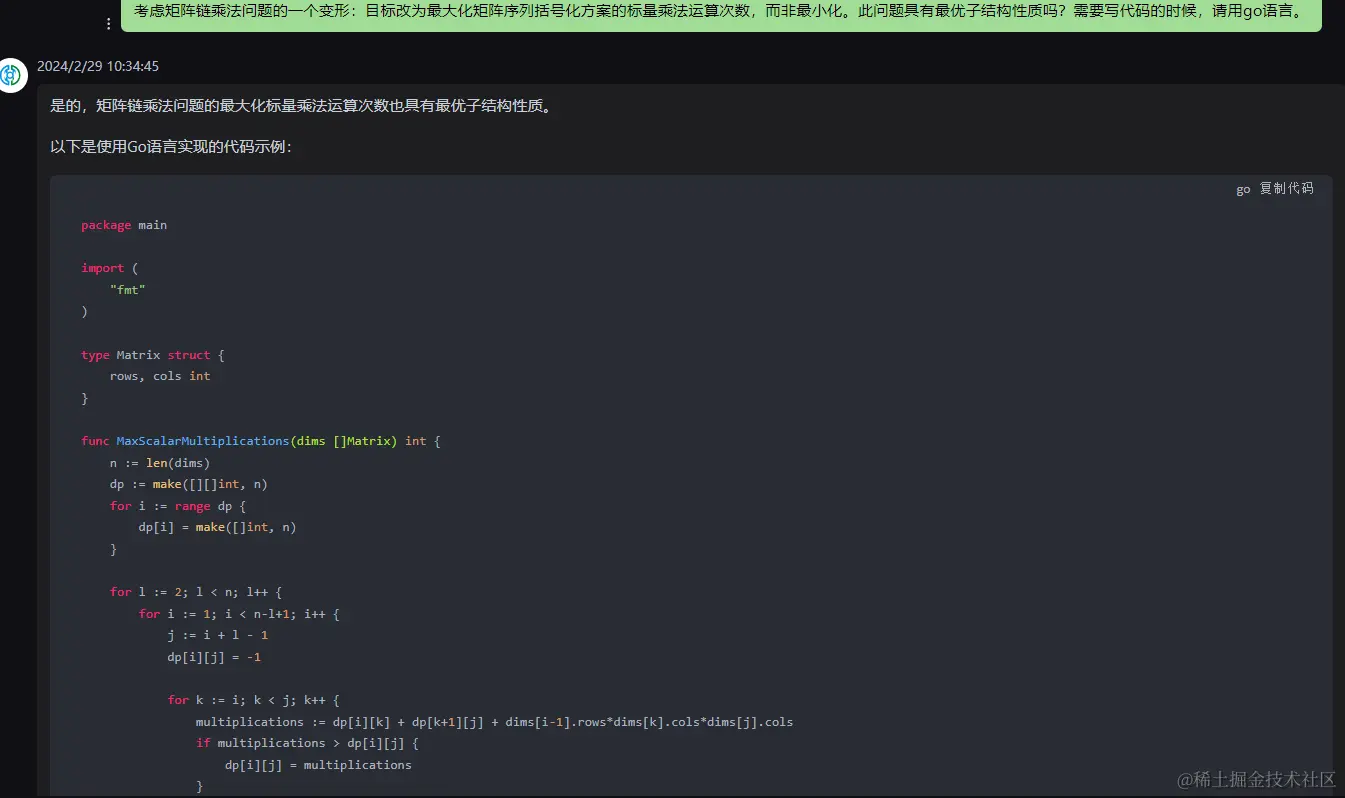Click the line 'dp[i] = make([]int, n)'
The width and height of the screenshot is (1345, 798).
point(218,527)
